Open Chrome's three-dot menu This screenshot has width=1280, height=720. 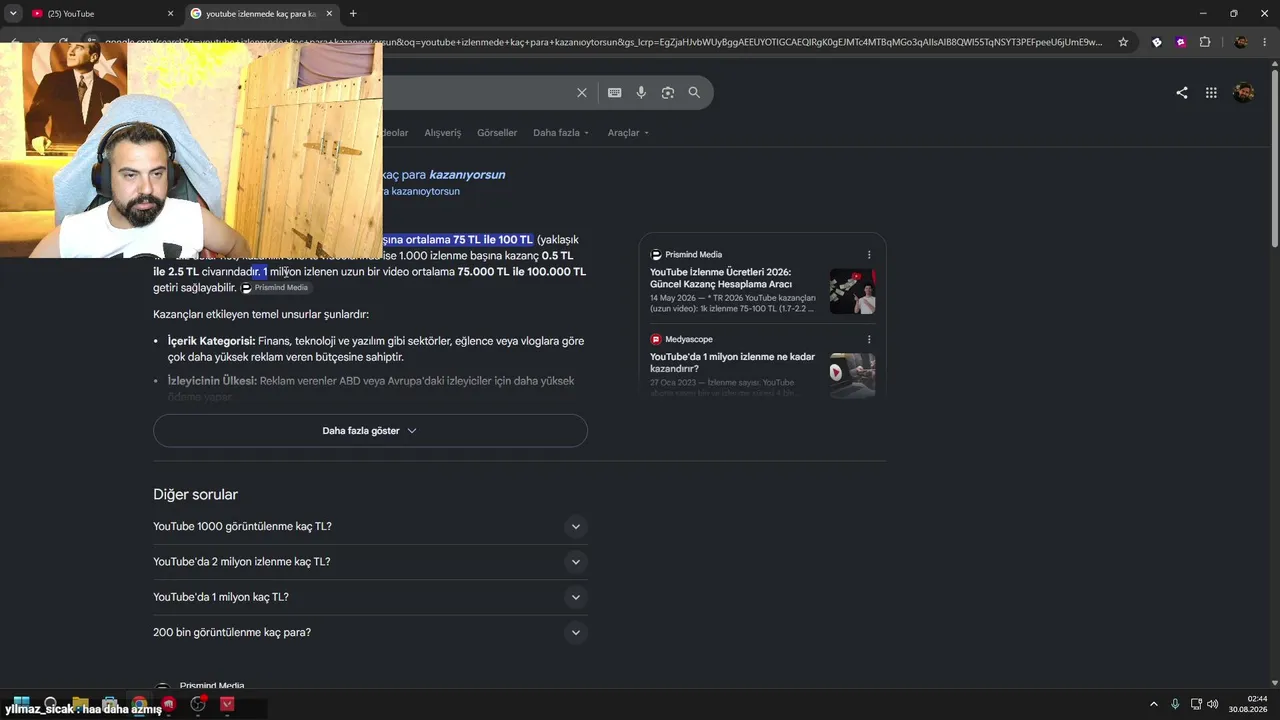pyautogui.click(x=1265, y=42)
